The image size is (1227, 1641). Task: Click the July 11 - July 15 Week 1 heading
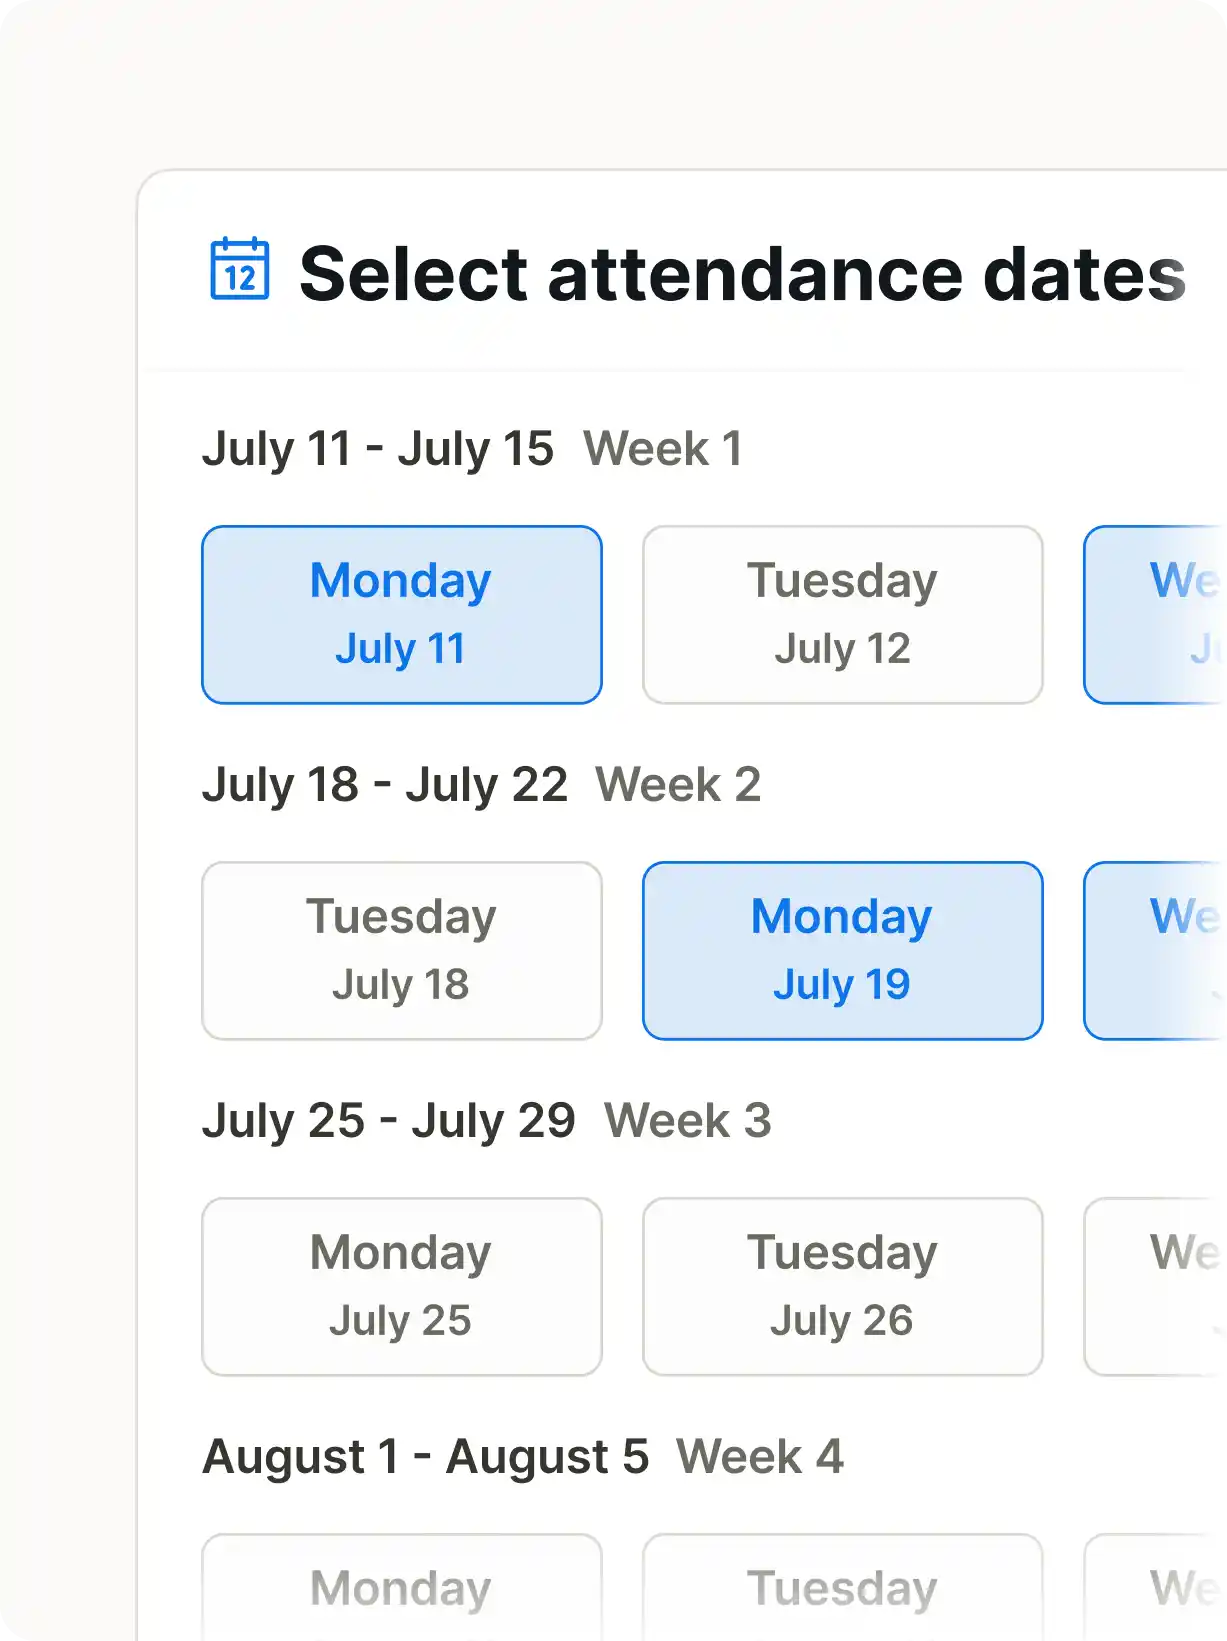click(380, 449)
